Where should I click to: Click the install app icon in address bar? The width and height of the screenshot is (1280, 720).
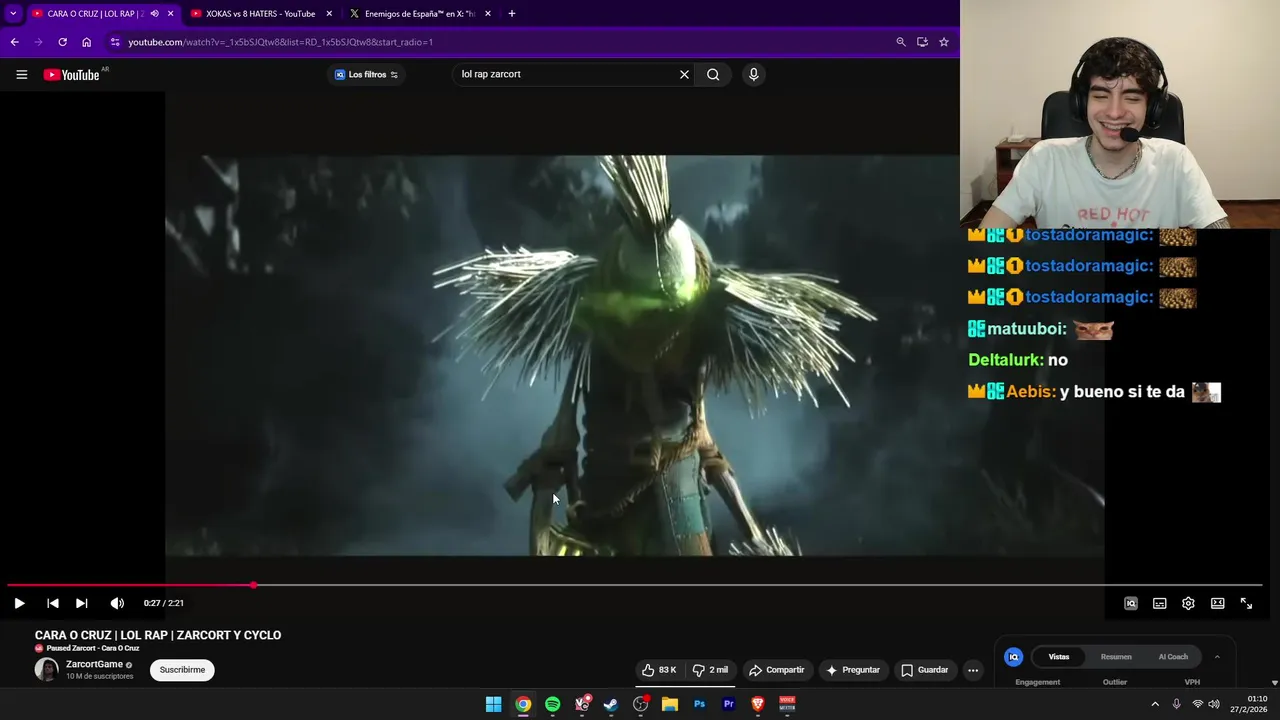coord(922,42)
